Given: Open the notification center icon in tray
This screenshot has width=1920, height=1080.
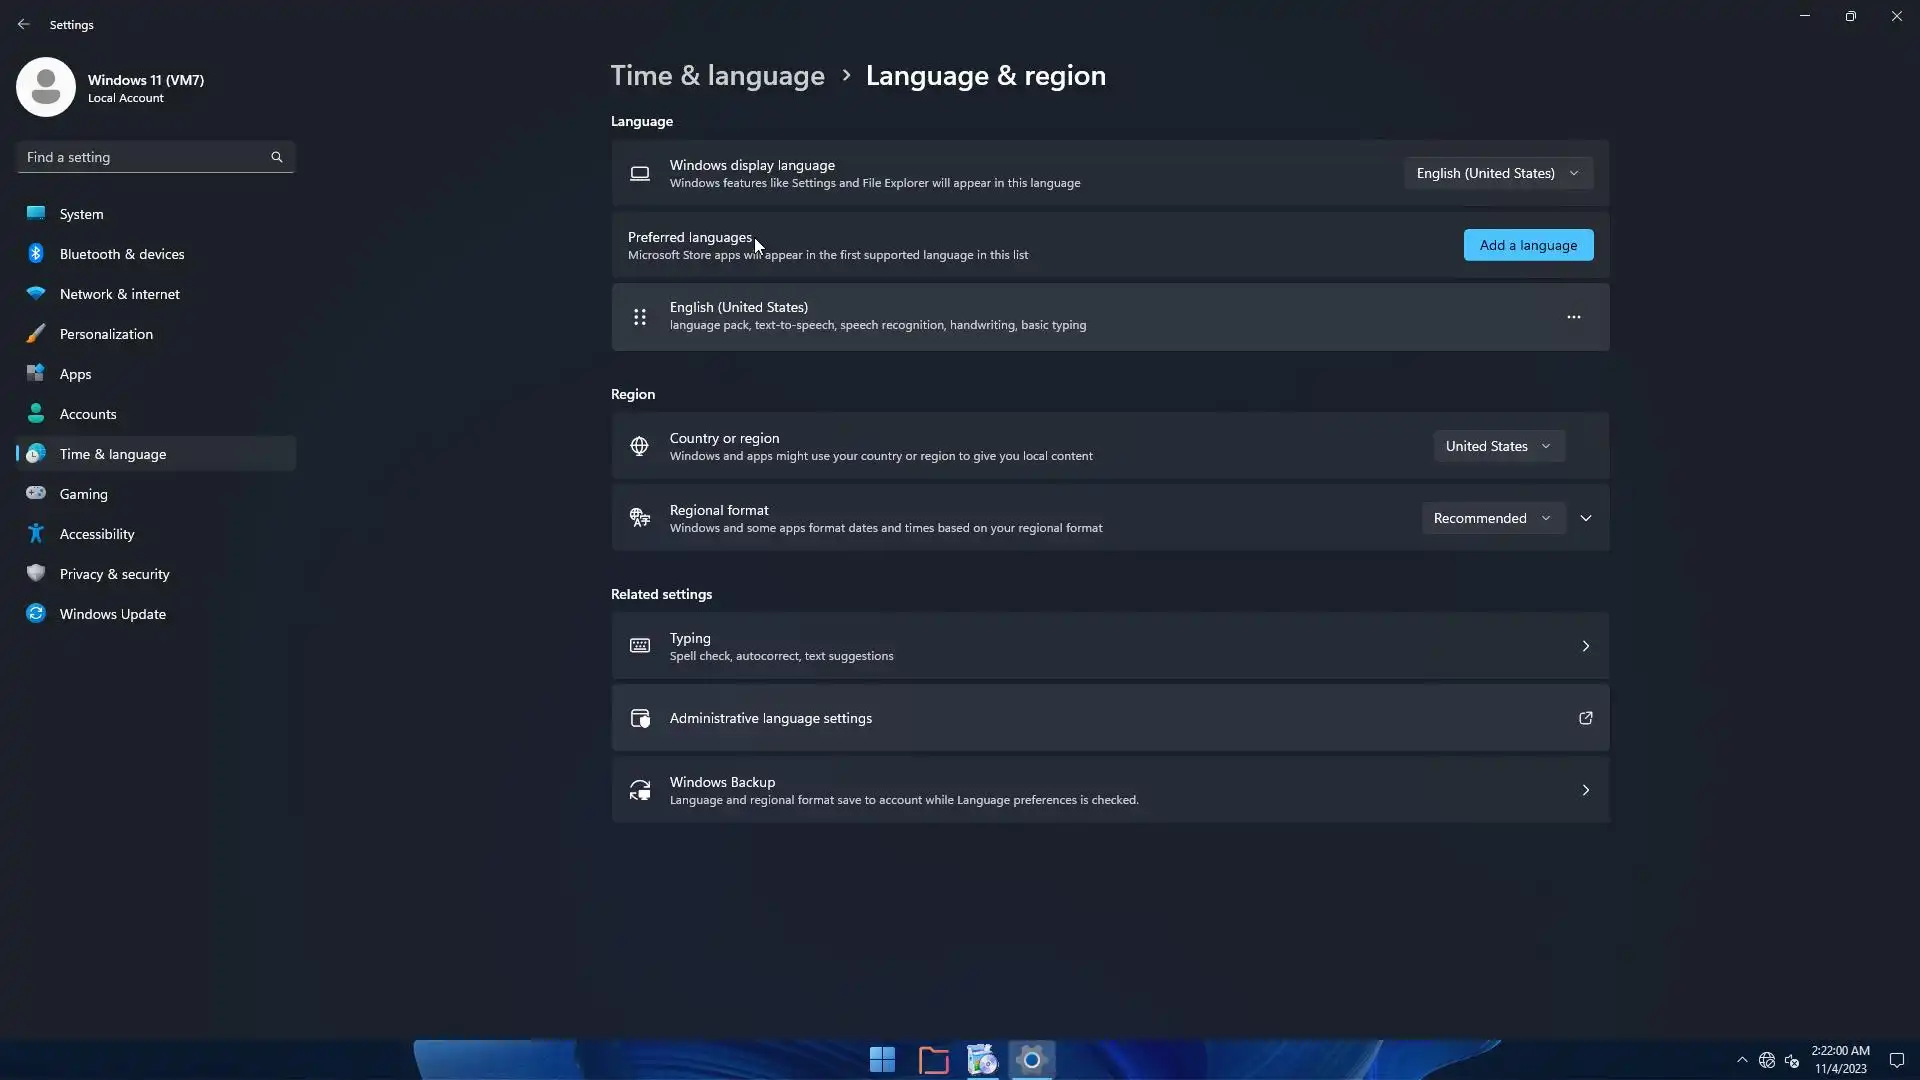Looking at the screenshot, I should [1896, 1060].
